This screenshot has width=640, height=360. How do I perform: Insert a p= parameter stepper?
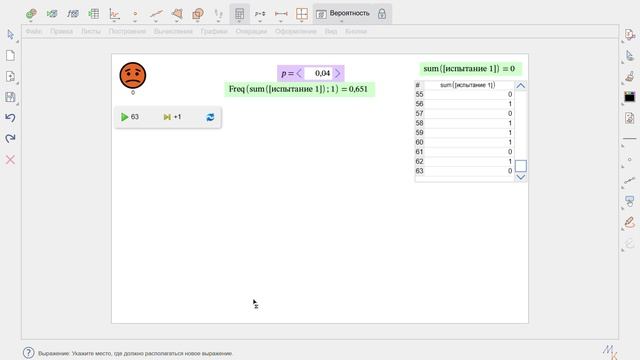pos(260,14)
